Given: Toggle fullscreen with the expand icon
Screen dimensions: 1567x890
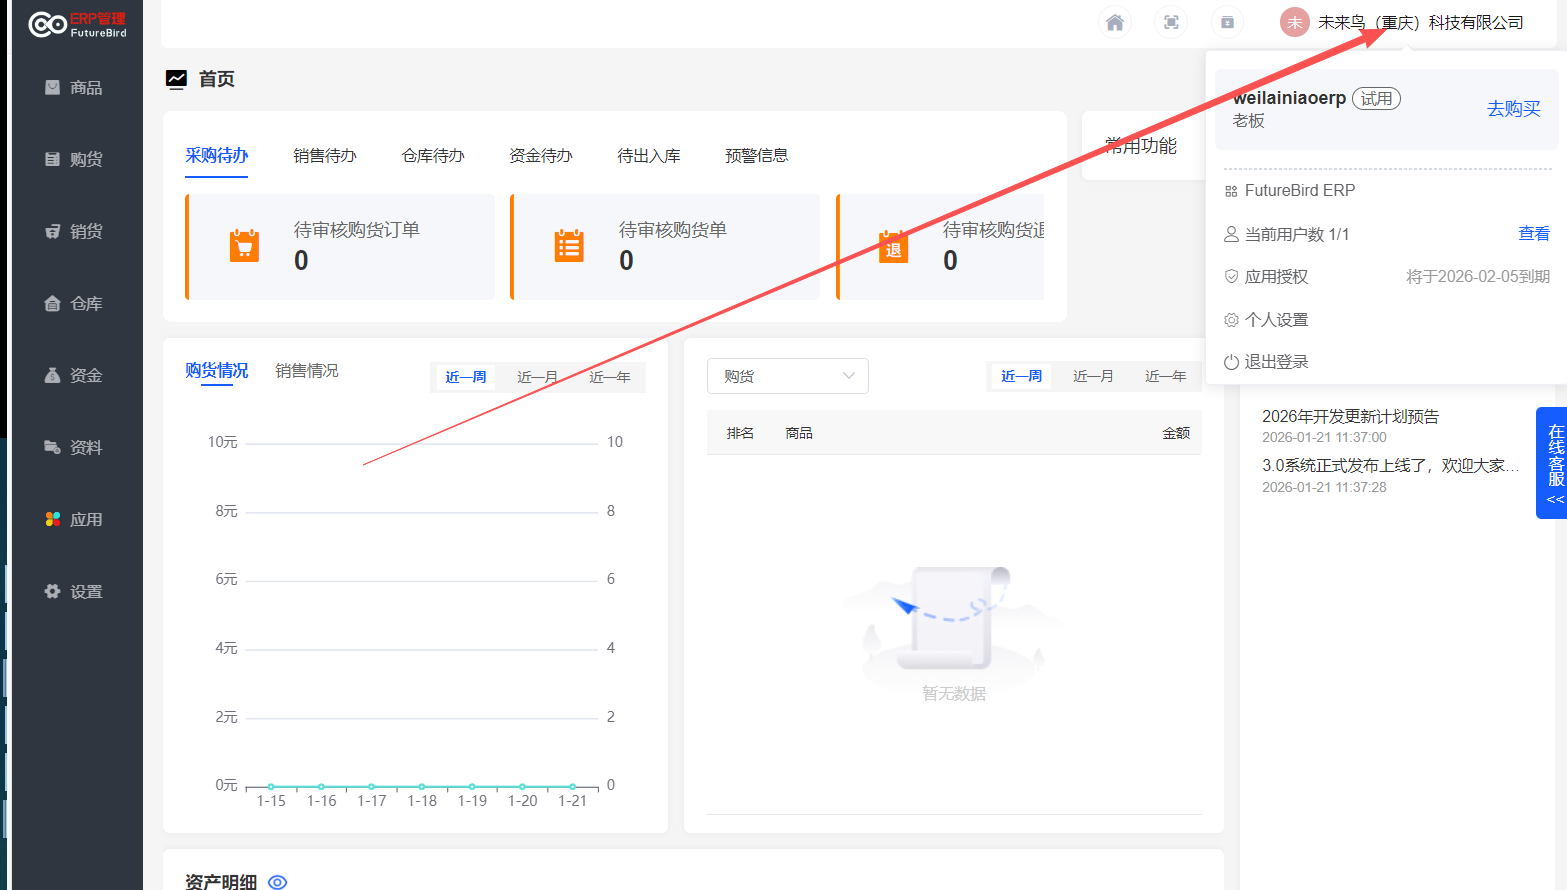Looking at the screenshot, I should [1171, 22].
